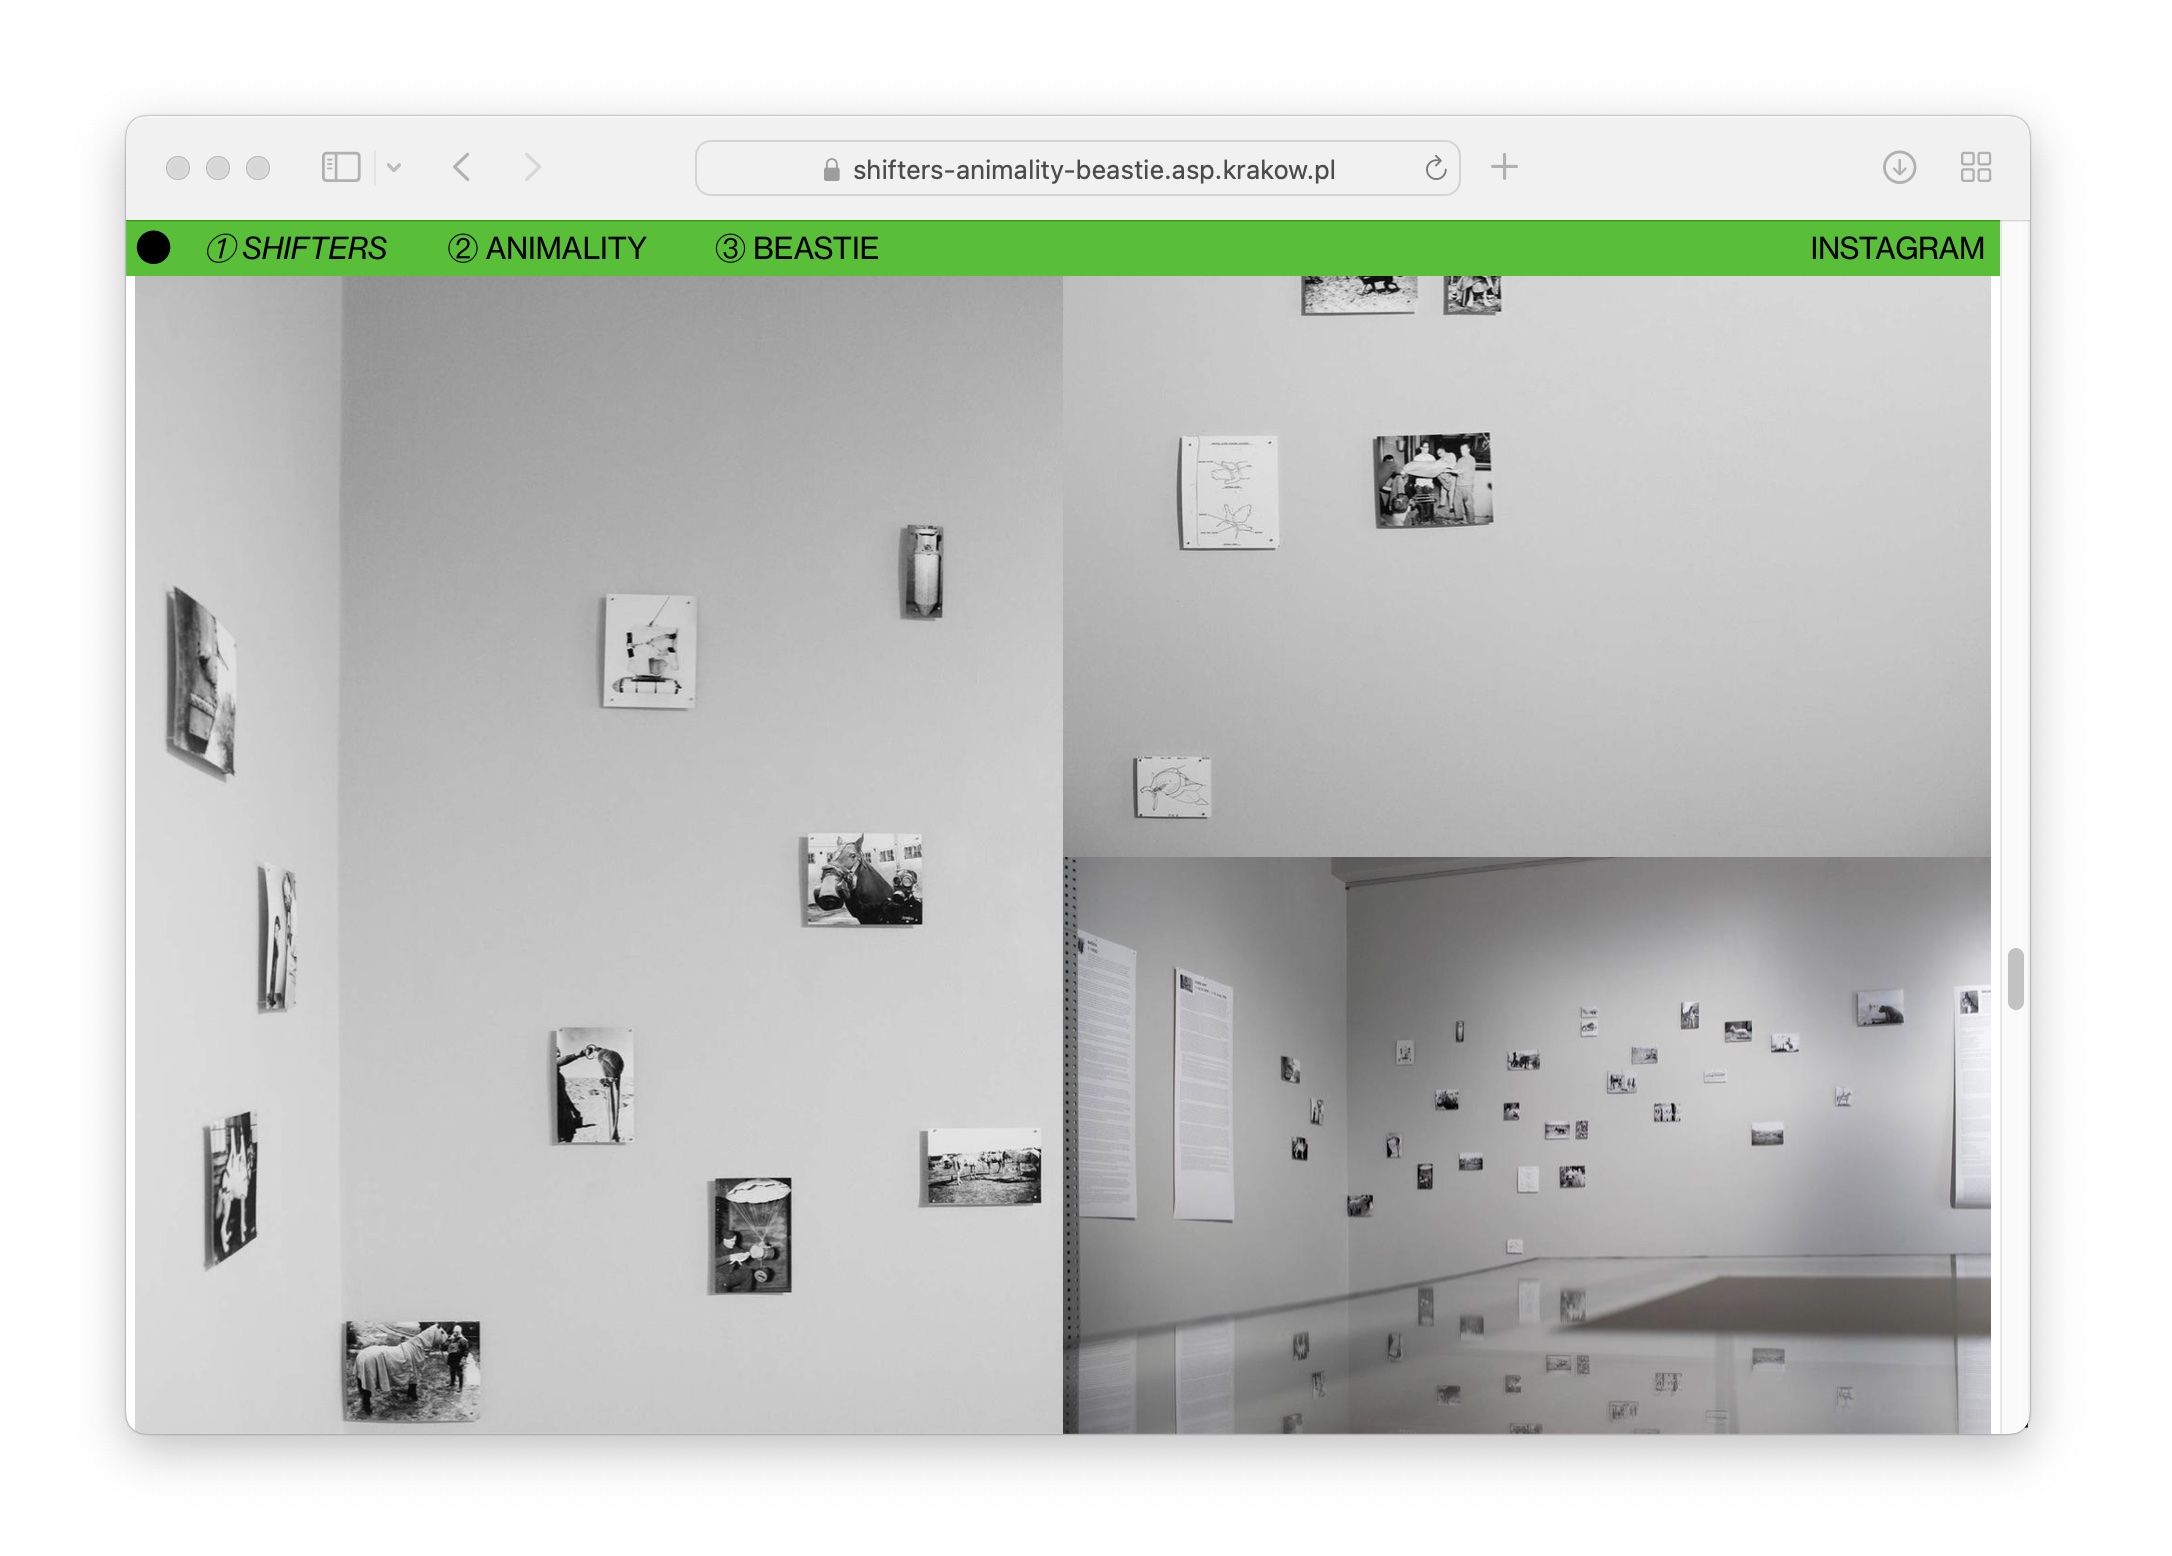This screenshot has width=2172, height=1556.
Task: Reload page with refresh icon
Action: click(1435, 169)
